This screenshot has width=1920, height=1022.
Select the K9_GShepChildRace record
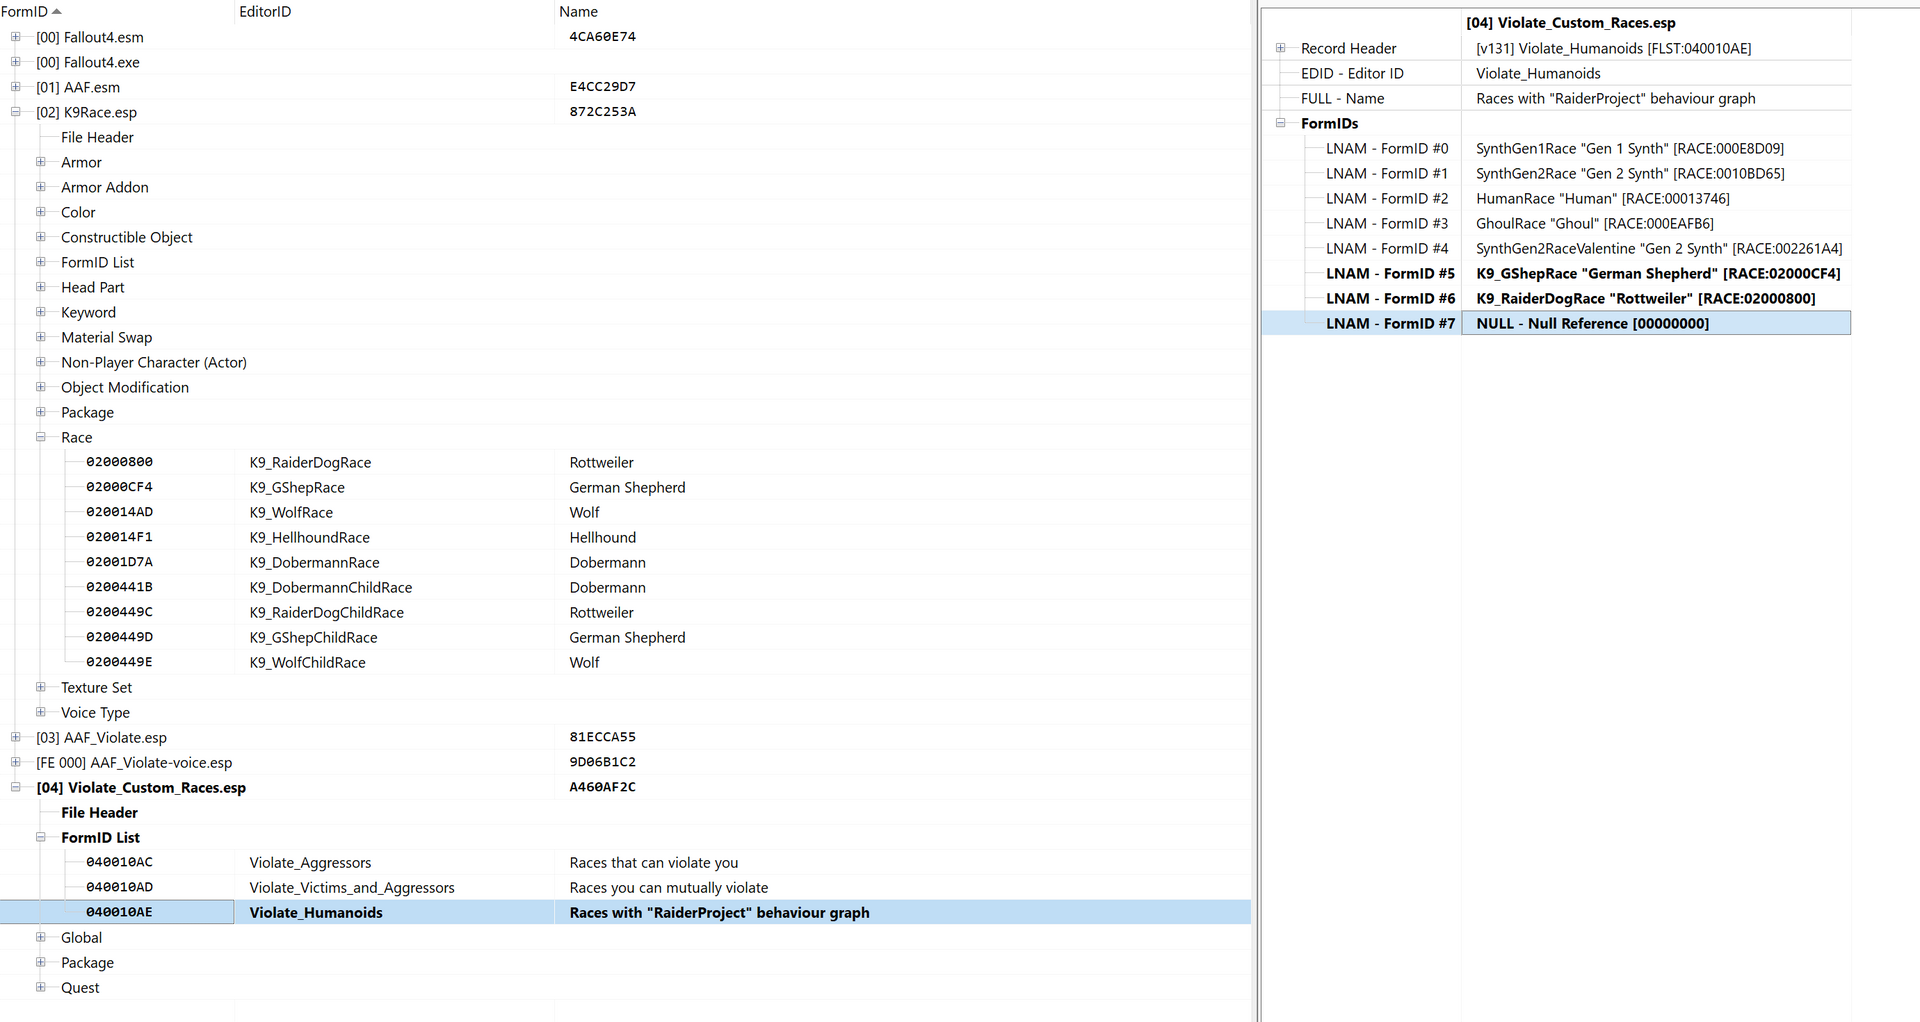[625, 637]
